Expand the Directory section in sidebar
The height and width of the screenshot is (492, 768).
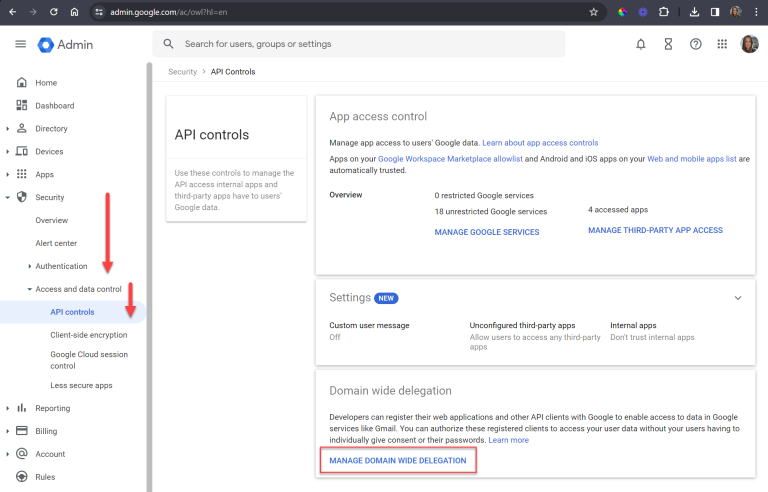click(x=8, y=129)
